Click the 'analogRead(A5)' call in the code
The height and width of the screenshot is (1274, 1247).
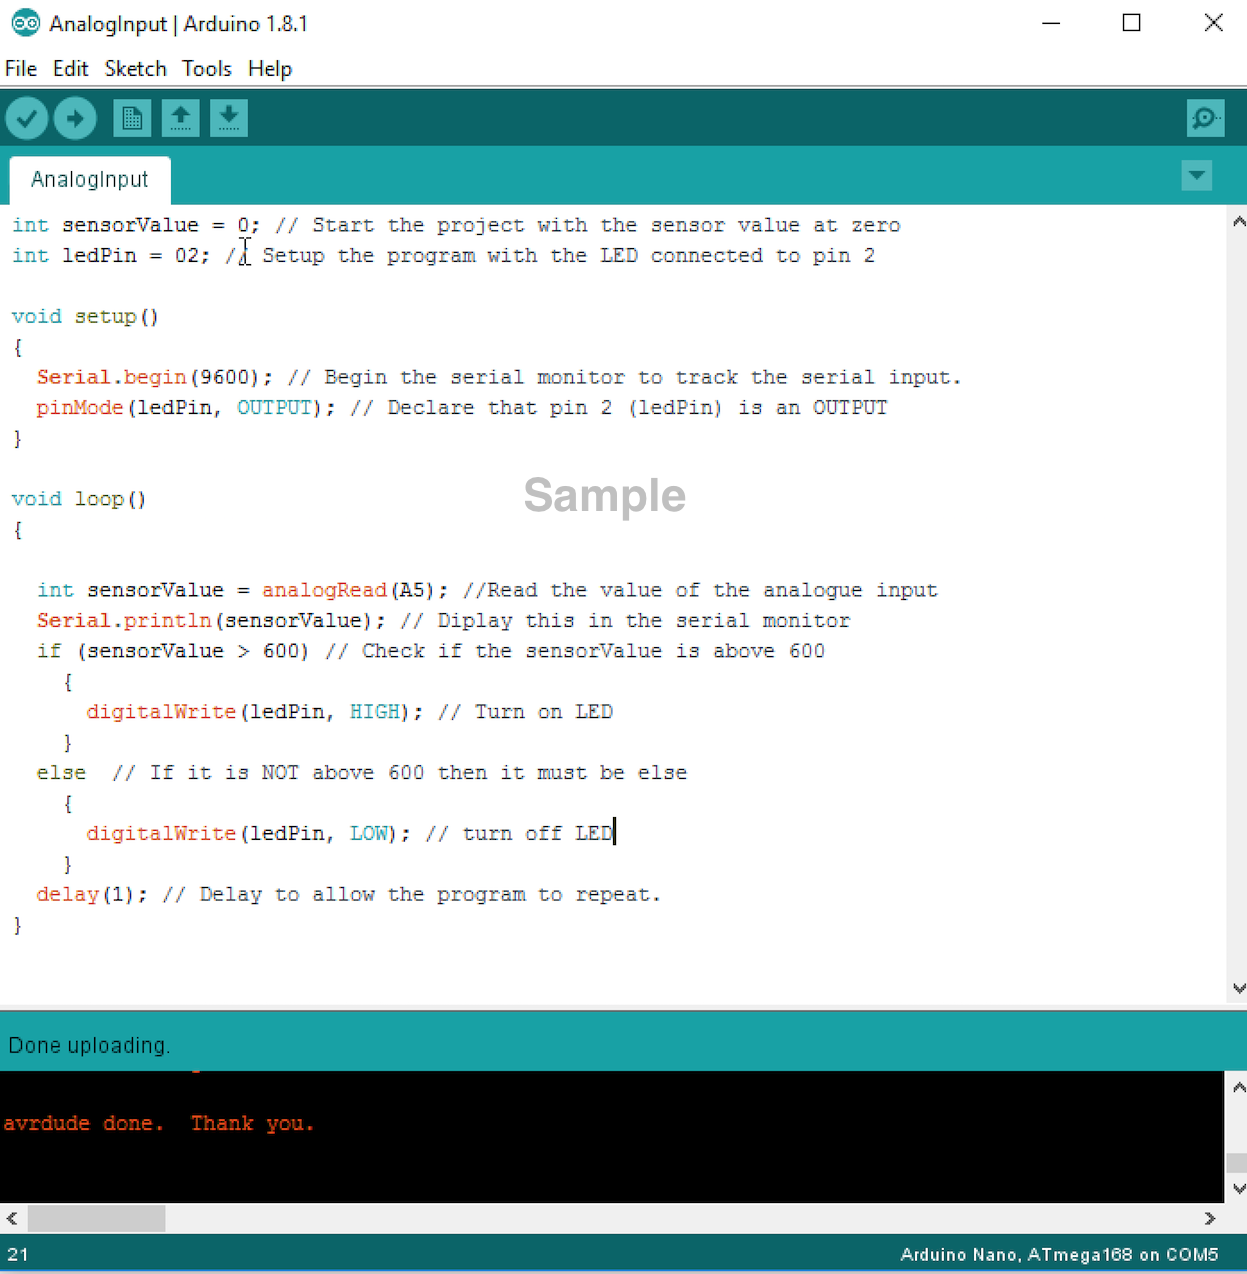[x=348, y=591]
